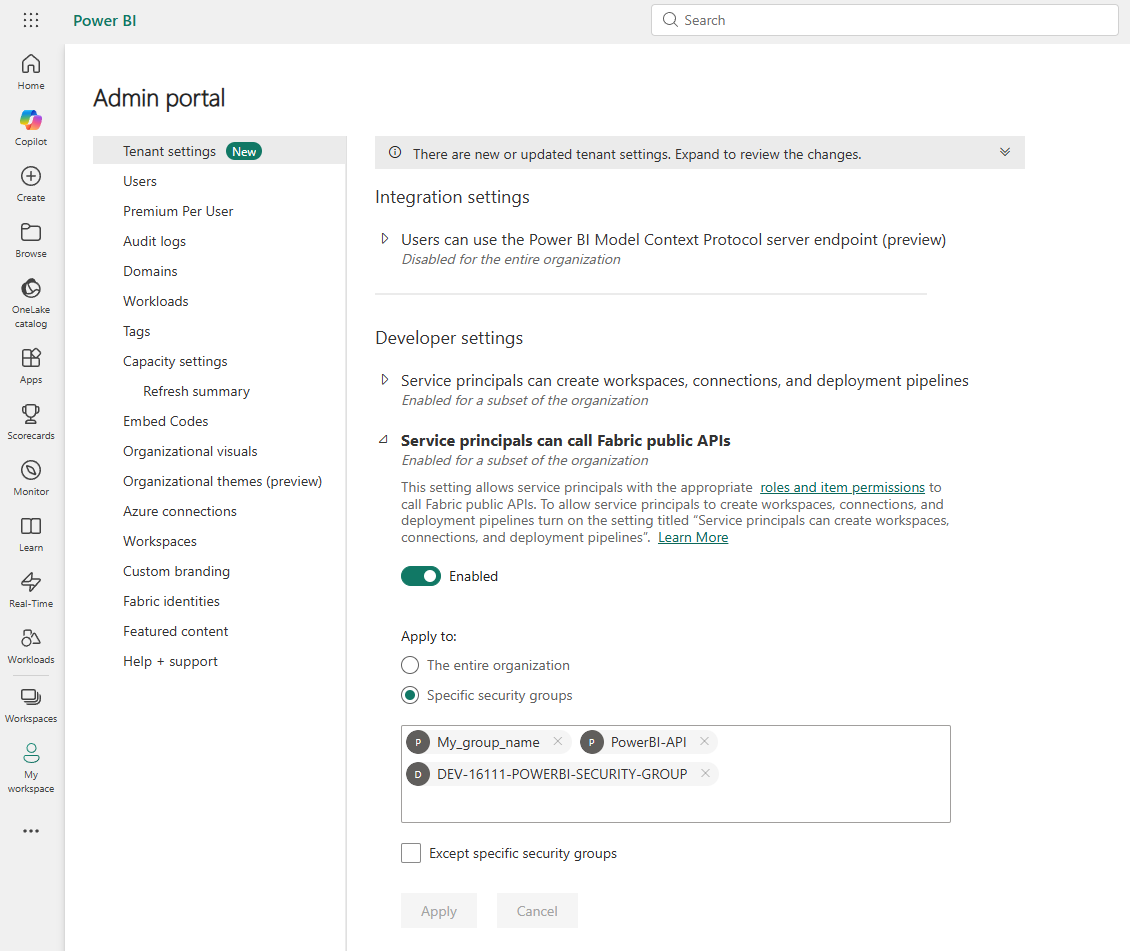This screenshot has height=951, width=1130.
Task: Expand the Model Context Protocol setting
Action: [x=385, y=239]
